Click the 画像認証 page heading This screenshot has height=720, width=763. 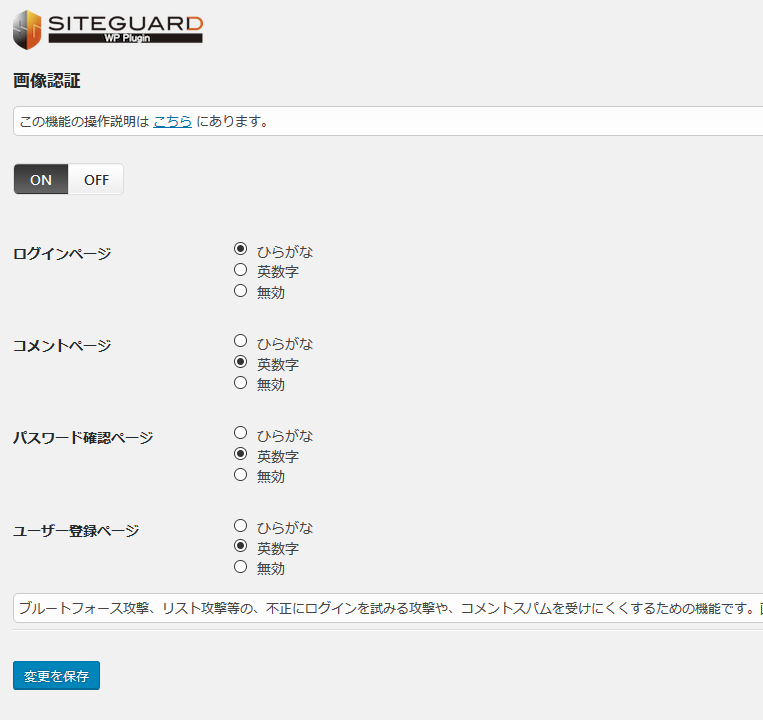click(x=47, y=81)
